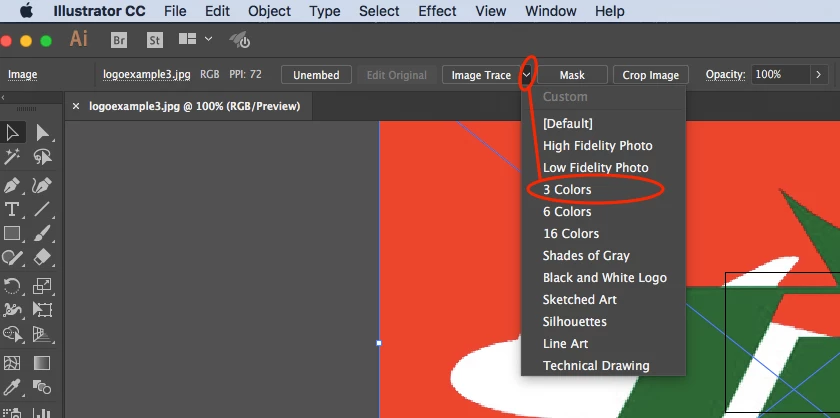The image size is (840, 418).
Task: Select the Direct Selection tool
Action: [42, 132]
